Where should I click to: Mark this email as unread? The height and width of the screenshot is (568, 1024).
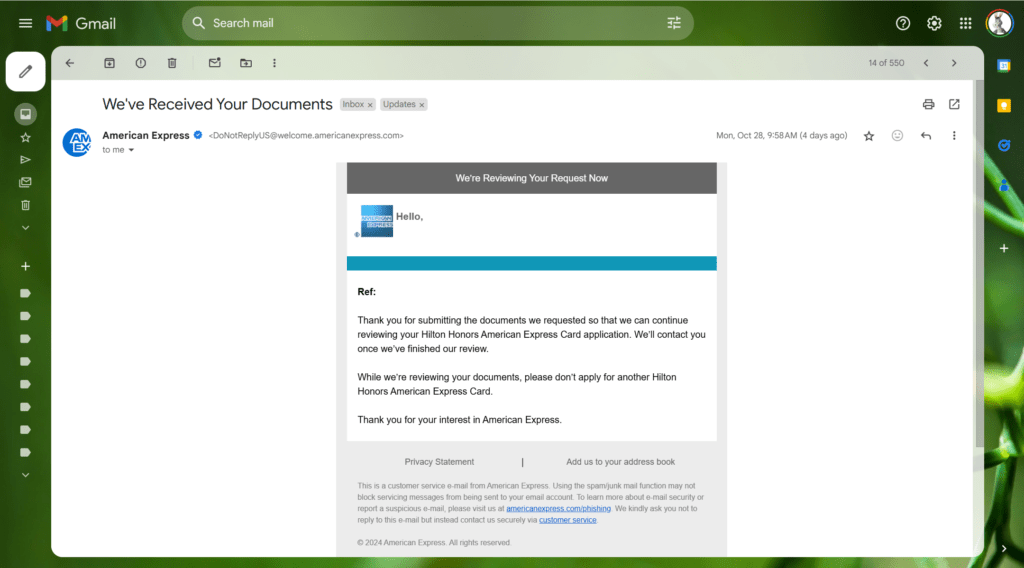coord(214,63)
